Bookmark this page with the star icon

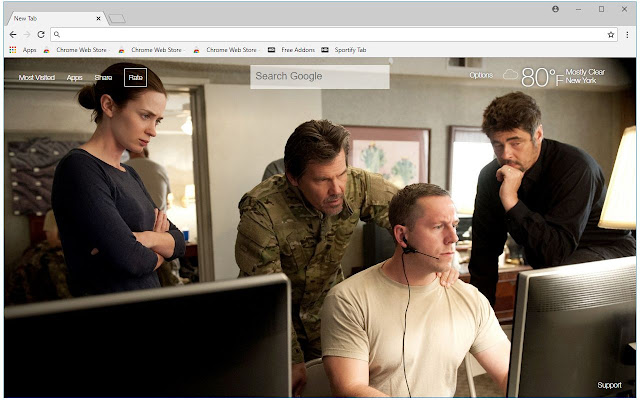(x=611, y=35)
